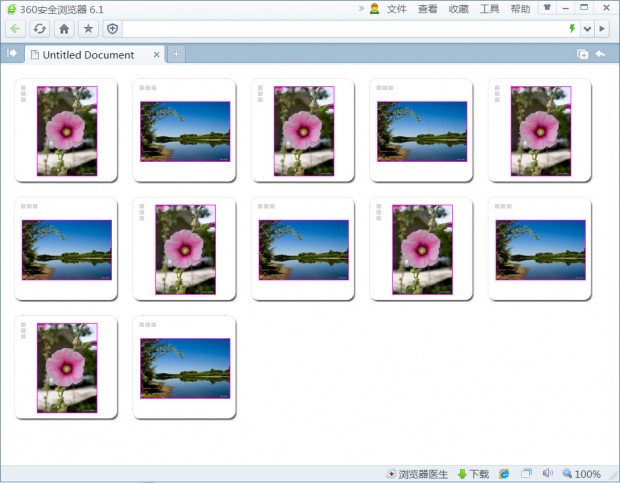Select middle flower thumbnail in top row
Screen dimensions: 620x483
(304, 131)
